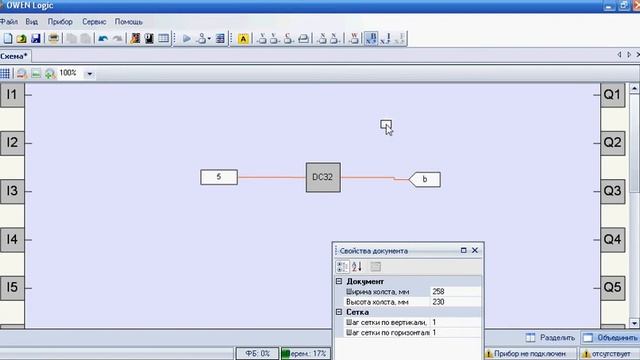
Task: Close the Свойства документа panel
Action: click(475, 250)
